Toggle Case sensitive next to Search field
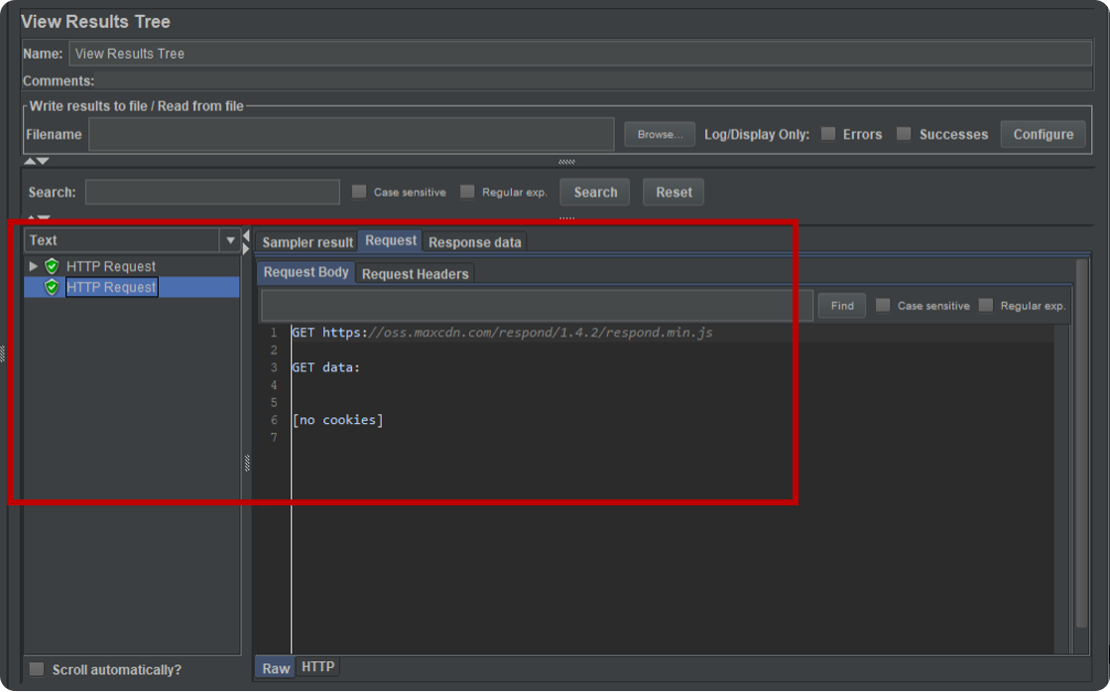 pos(359,192)
